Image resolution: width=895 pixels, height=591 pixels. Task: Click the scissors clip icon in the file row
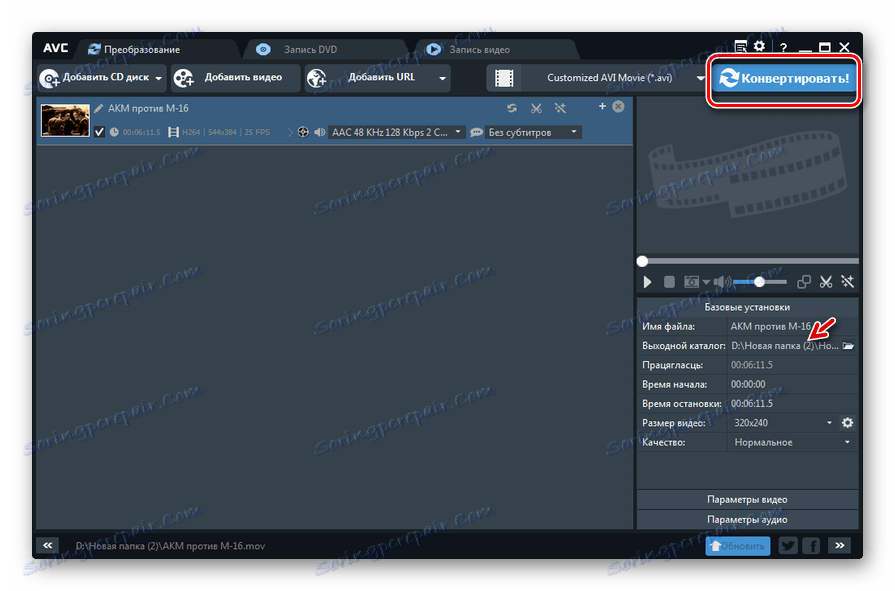pos(536,108)
